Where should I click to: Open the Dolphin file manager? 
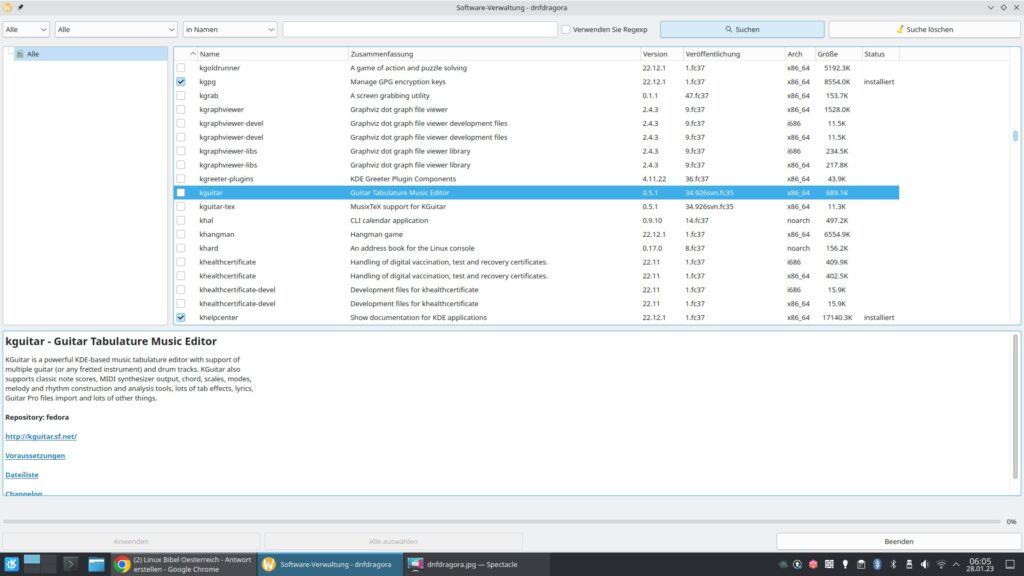[x=96, y=564]
